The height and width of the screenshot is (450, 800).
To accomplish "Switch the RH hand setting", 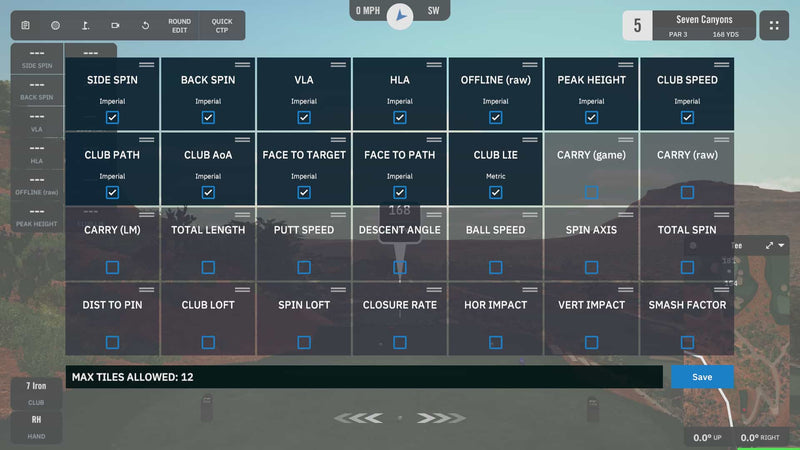I will (x=36, y=427).
